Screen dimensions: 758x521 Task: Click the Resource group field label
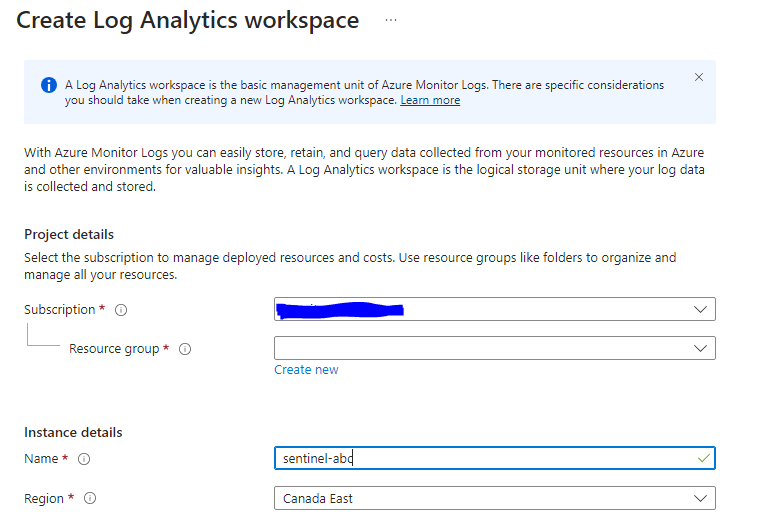pos(114,349)
